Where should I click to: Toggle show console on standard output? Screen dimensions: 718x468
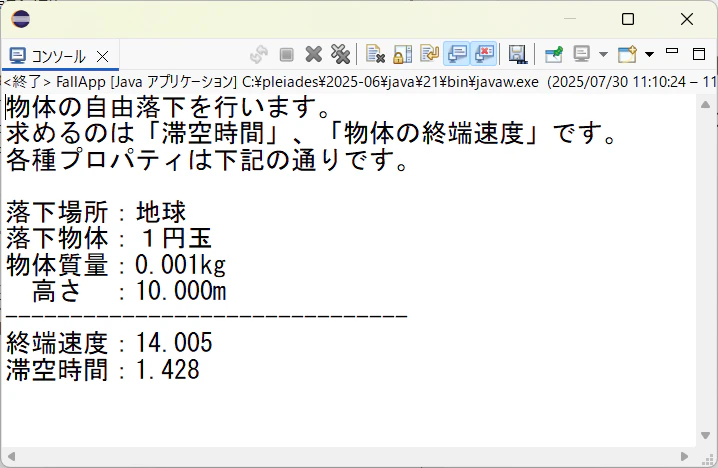point(457,54)
